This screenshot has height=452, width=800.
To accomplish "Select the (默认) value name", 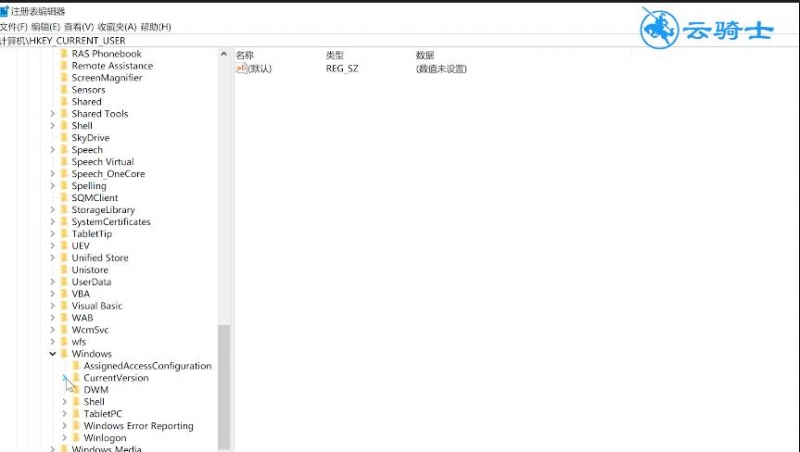I will pos(260,68).
